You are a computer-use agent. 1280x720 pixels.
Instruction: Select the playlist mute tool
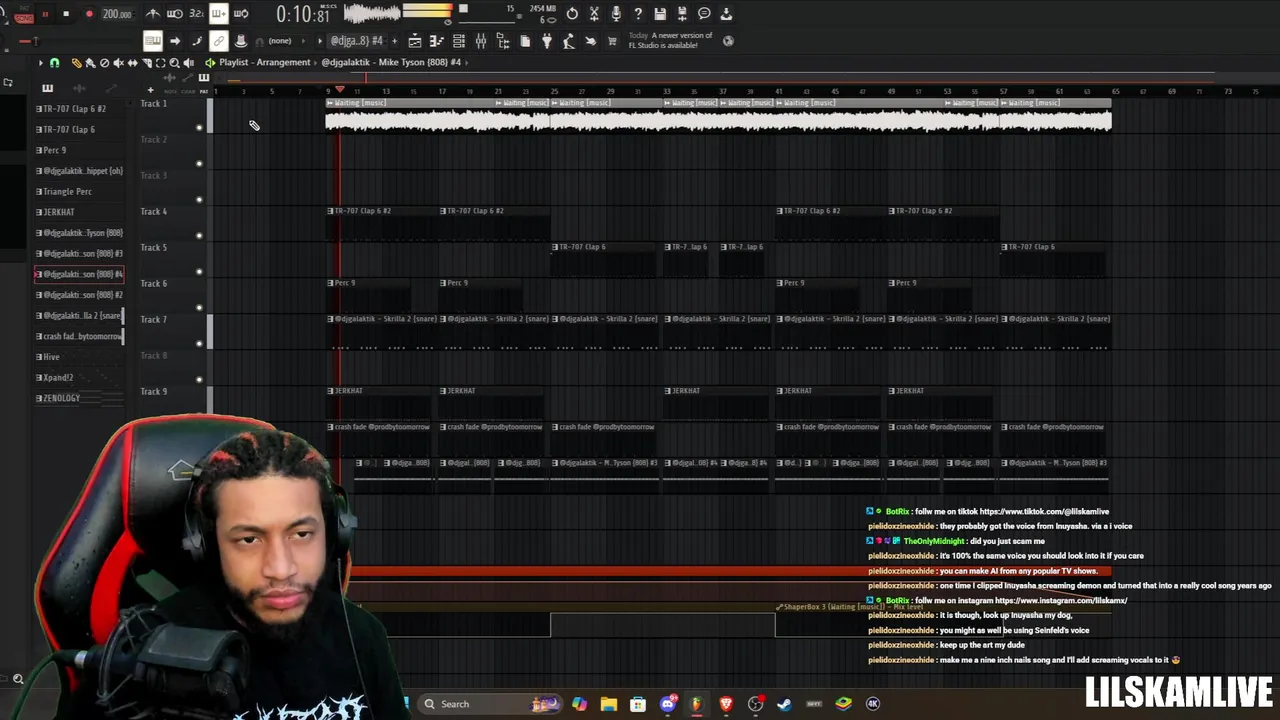(x=118, y=63)
